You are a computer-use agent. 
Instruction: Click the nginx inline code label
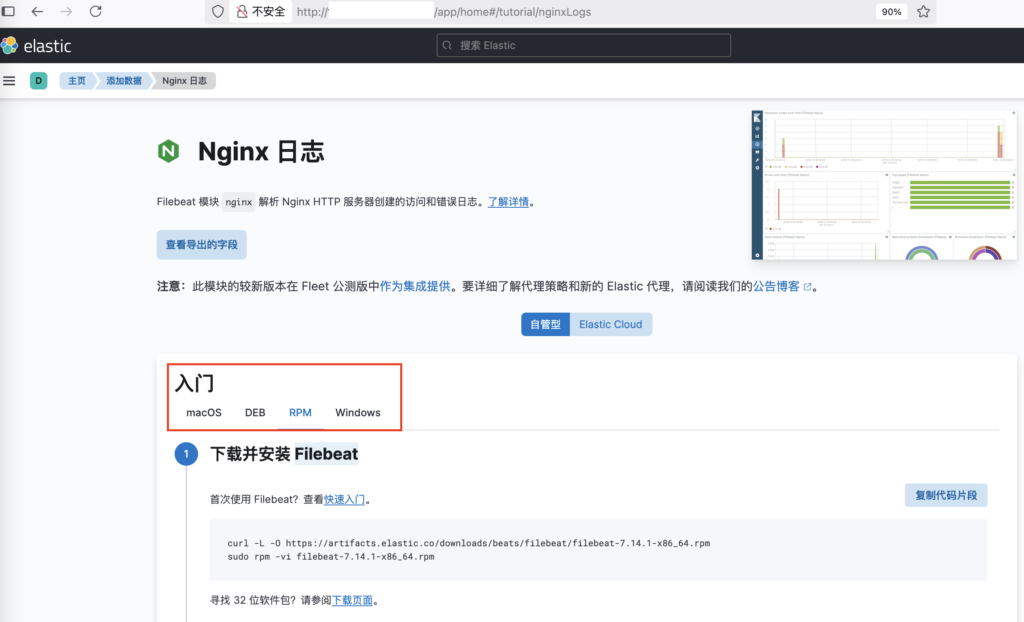pos(238,202)
